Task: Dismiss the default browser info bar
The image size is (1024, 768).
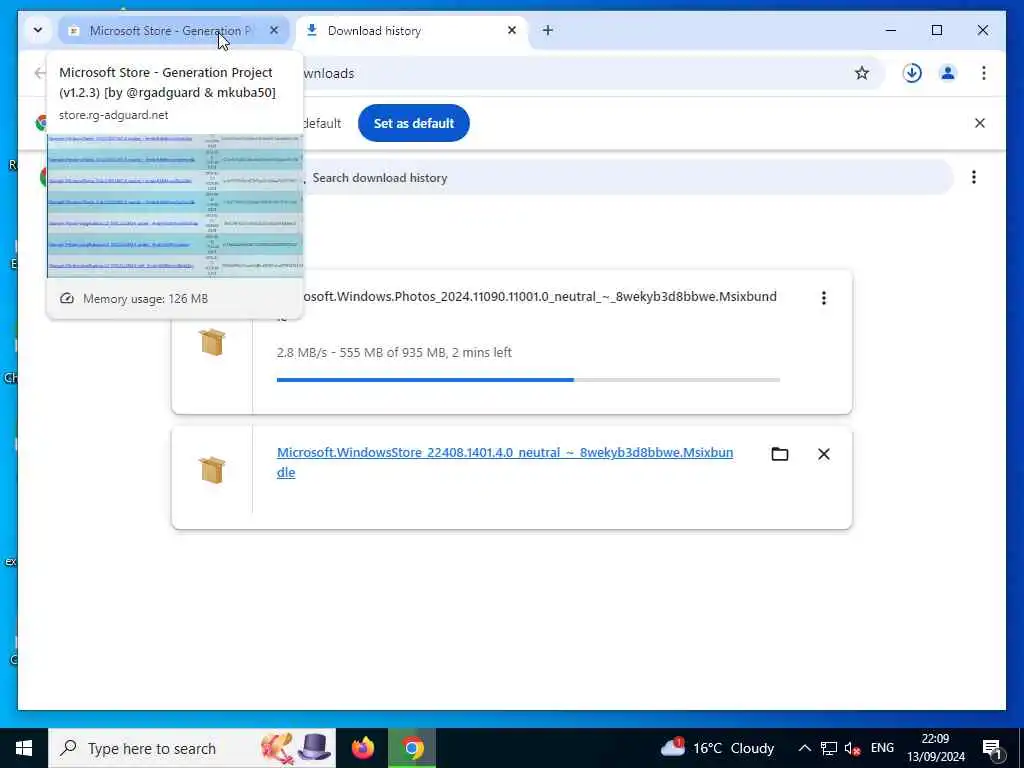Action: tap(980, 123)
